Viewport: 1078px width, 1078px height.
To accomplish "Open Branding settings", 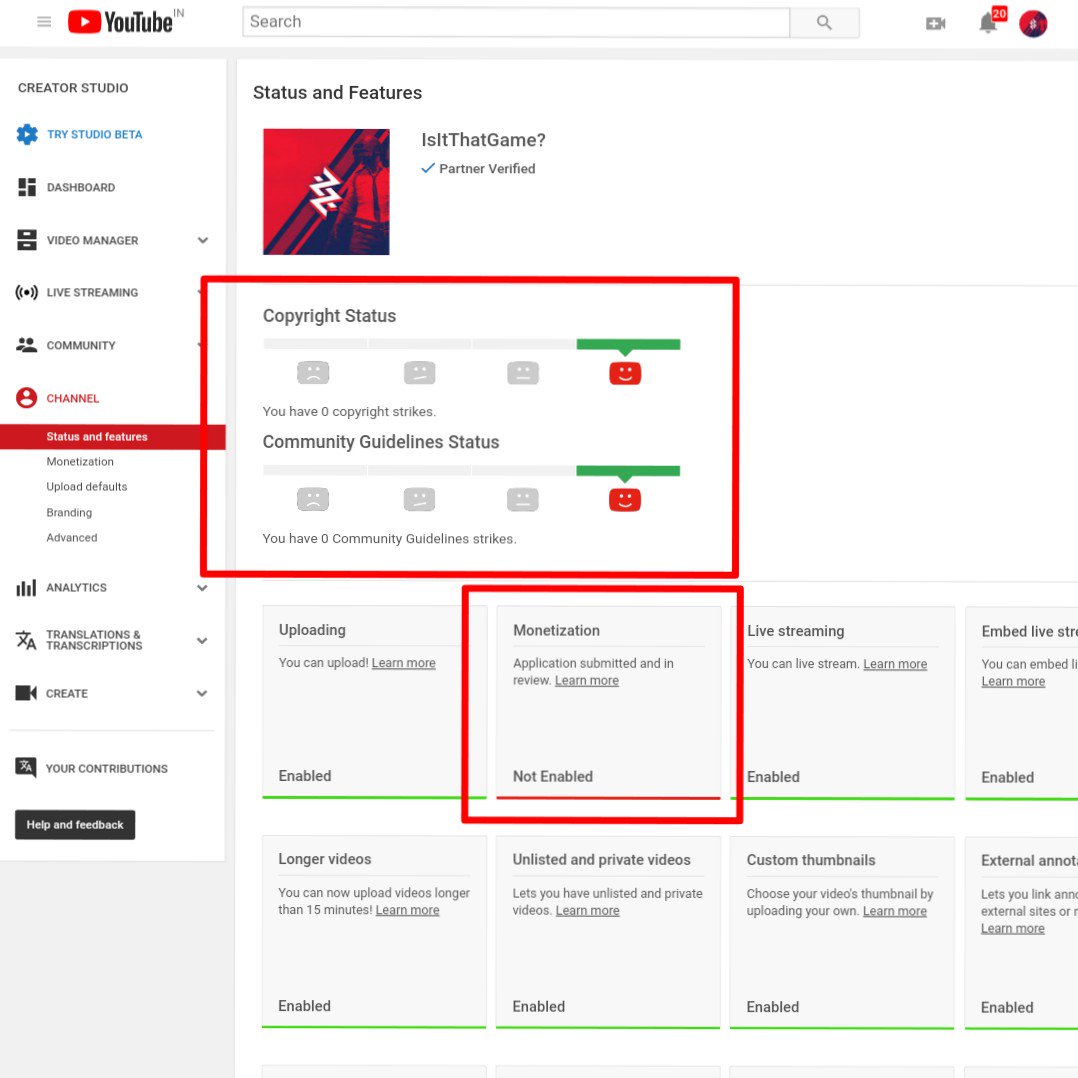I will click(x=69, y=512).
